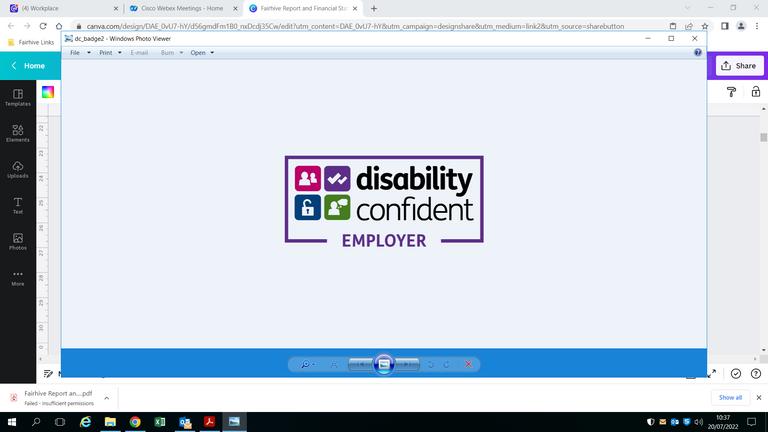Open the Chrome three-dot menu

click(757, 26)
